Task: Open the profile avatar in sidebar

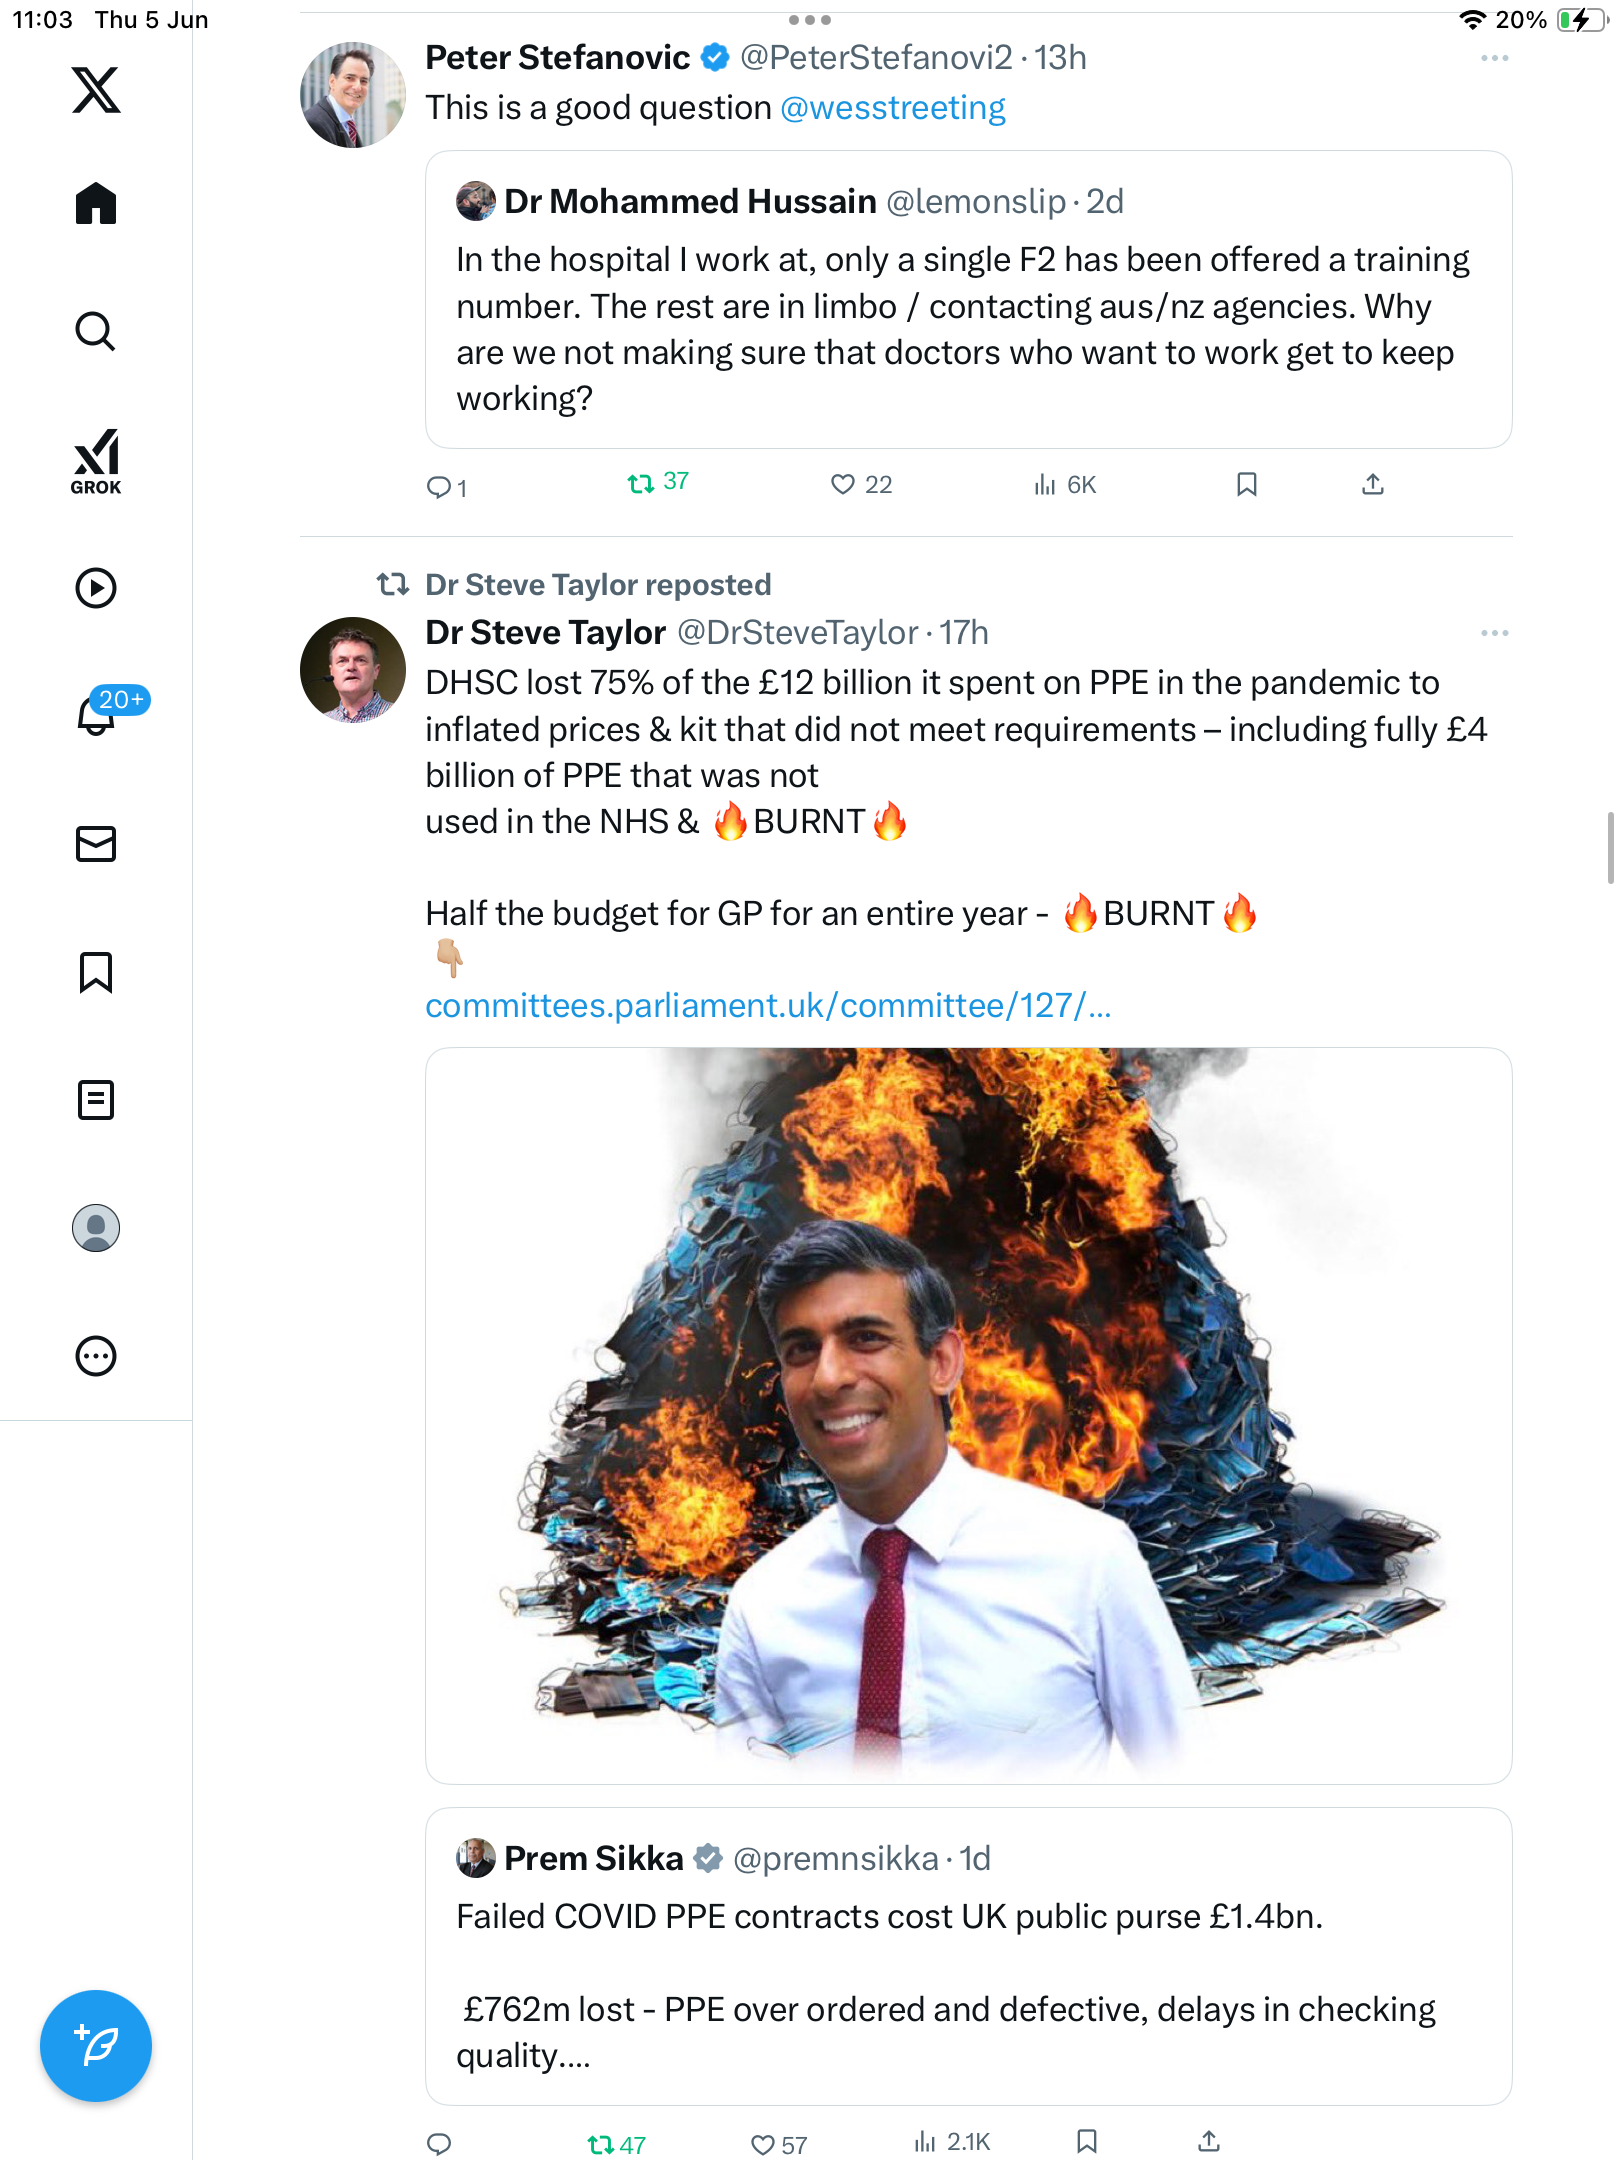Action: [96, 1228]
